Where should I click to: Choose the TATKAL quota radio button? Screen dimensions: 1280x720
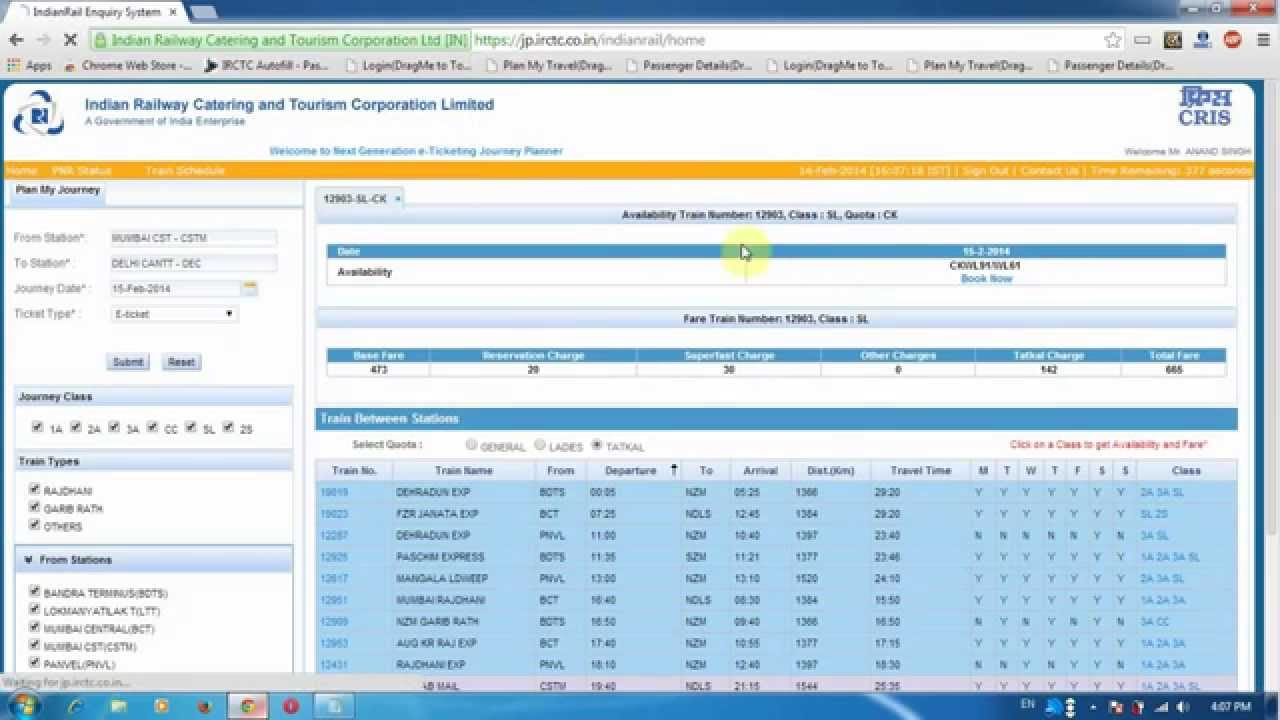pyautogui.click(x=597, y=445)
